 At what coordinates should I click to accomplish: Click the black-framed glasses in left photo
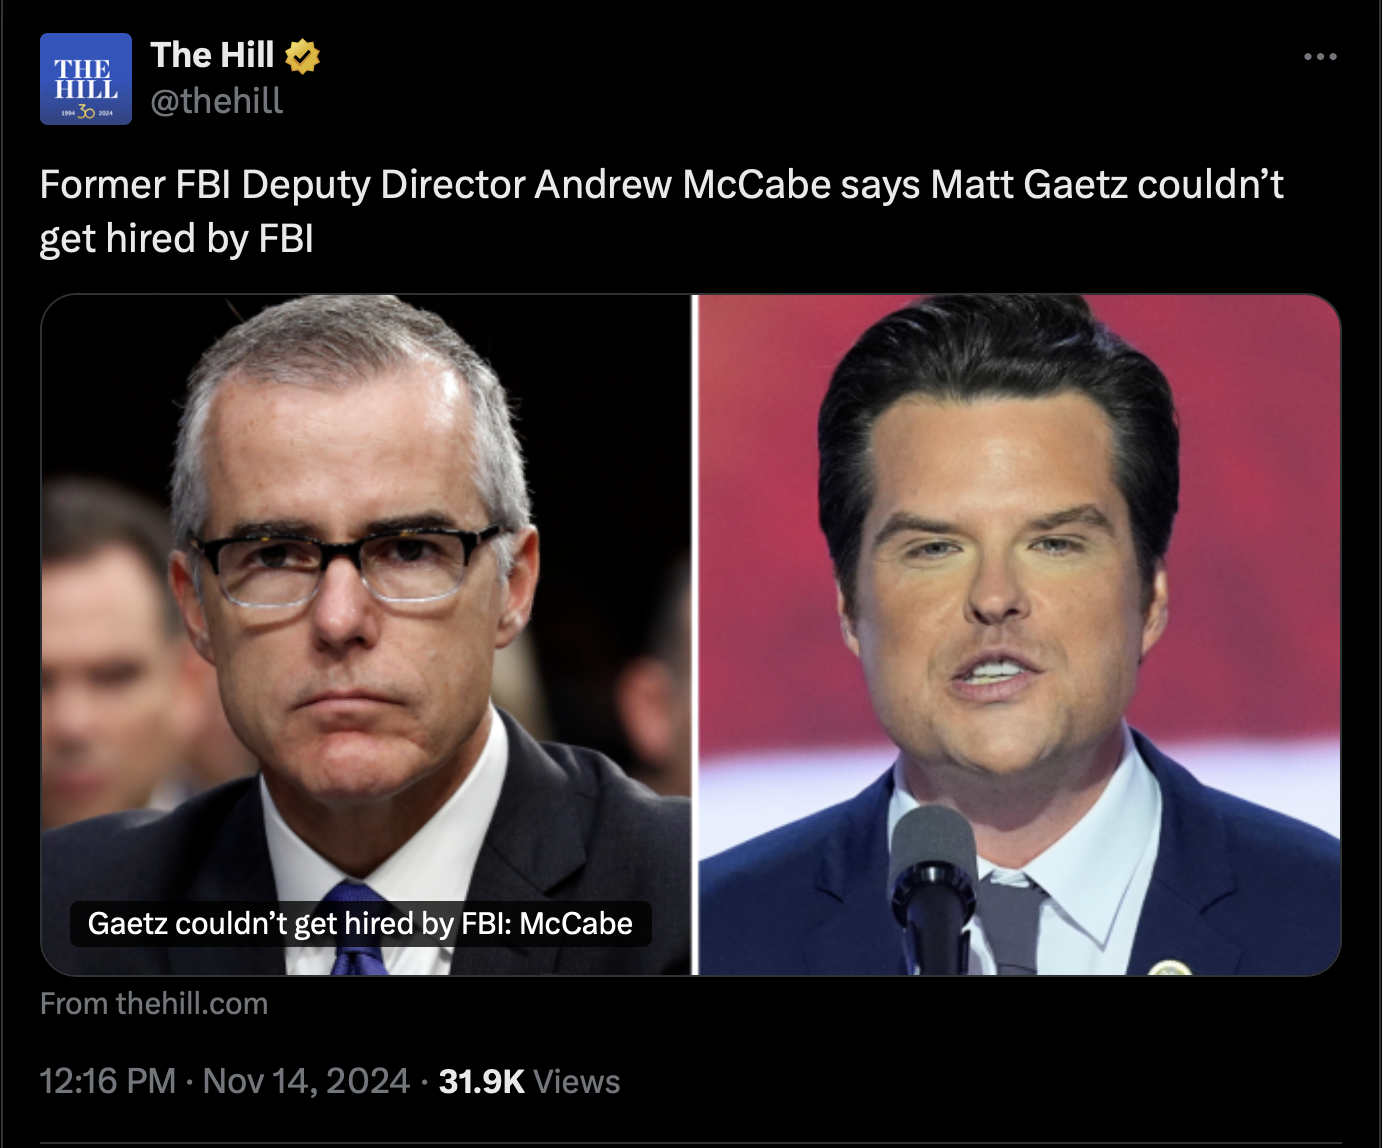coord(347,564)
